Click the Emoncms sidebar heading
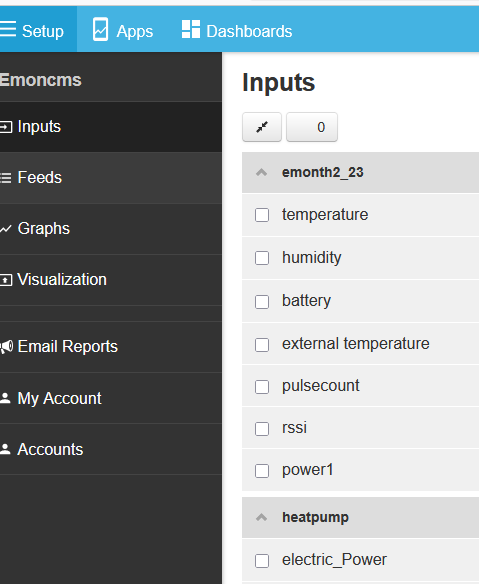Screen dimensions: 479x584 (x=41, y=80)
